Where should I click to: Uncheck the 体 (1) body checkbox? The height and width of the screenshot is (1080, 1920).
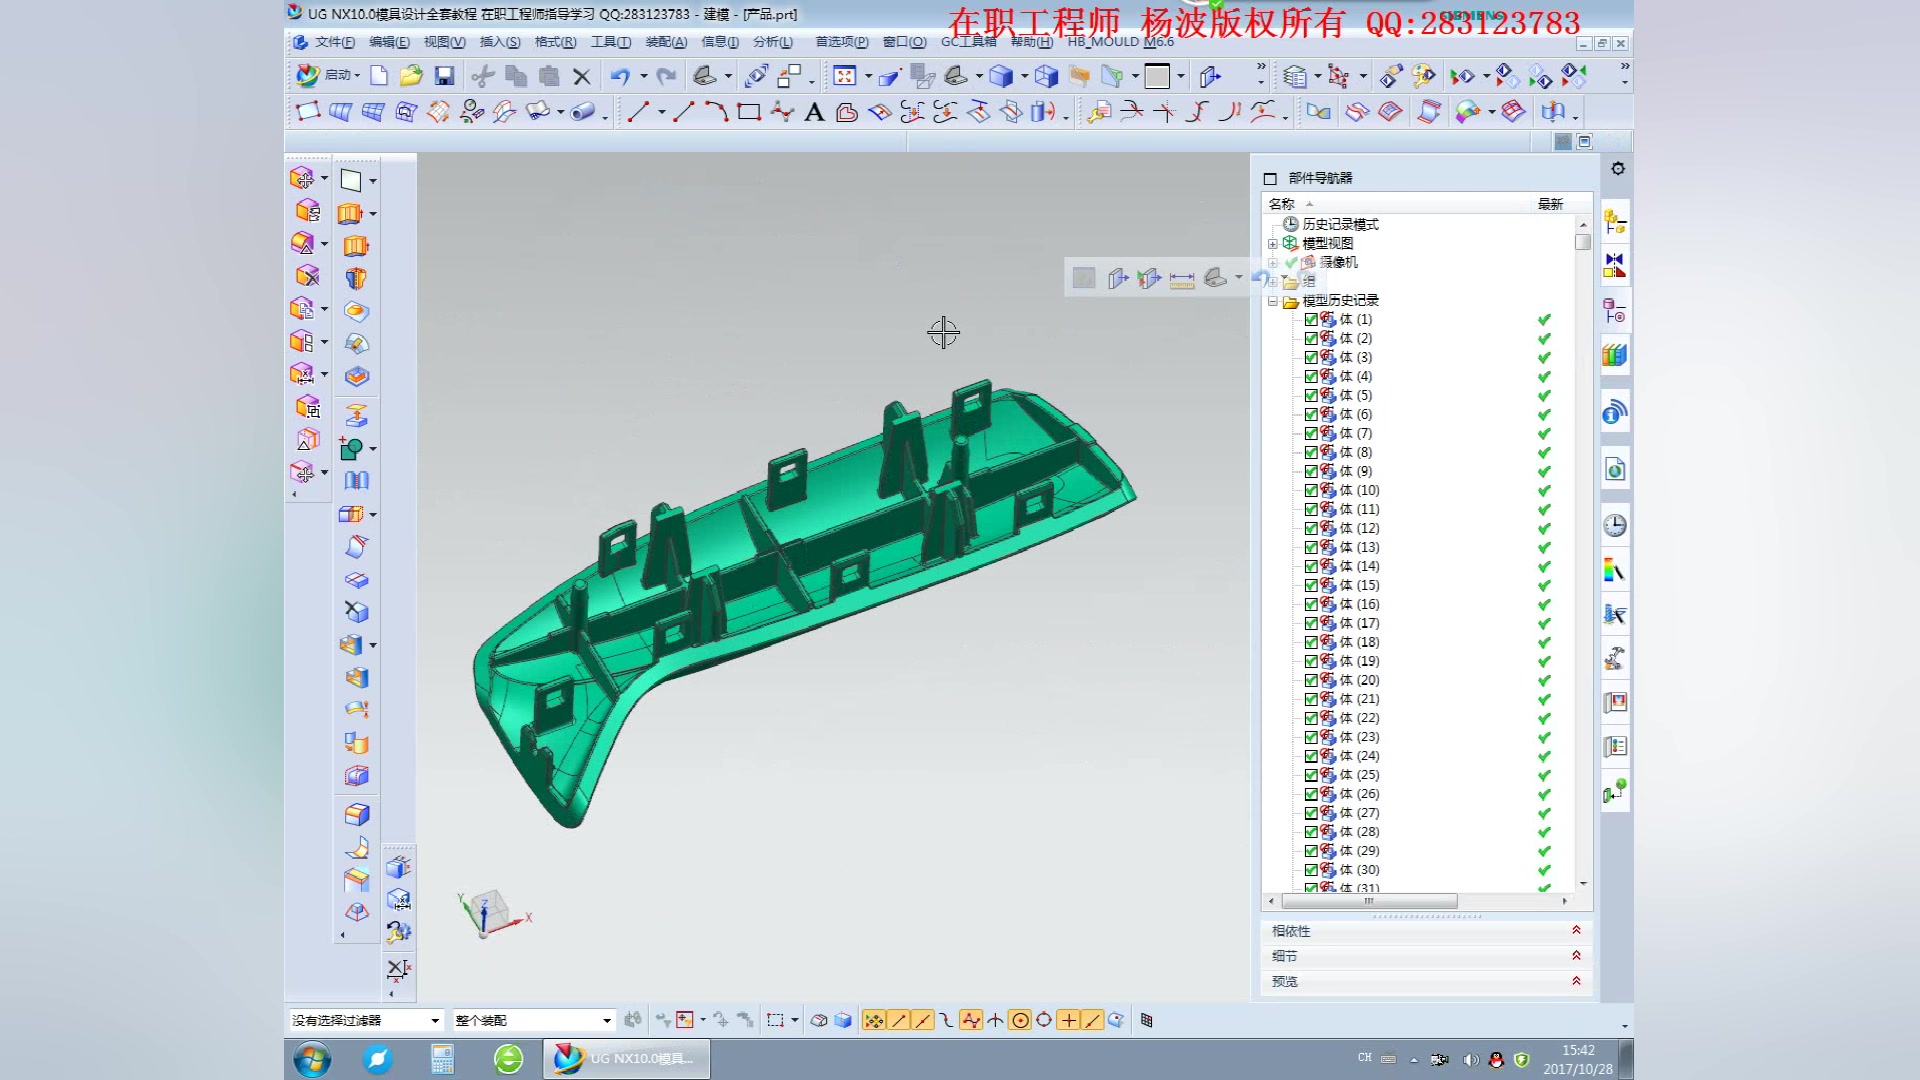tap(1311, 320)
